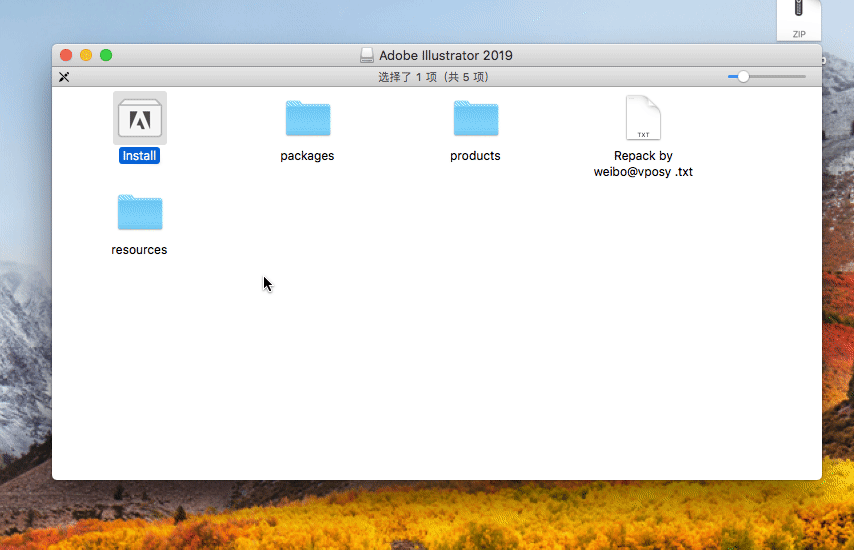
Task: Click the 'packages' folder name label
Action: pyautogui.click(x=307, y=156)
